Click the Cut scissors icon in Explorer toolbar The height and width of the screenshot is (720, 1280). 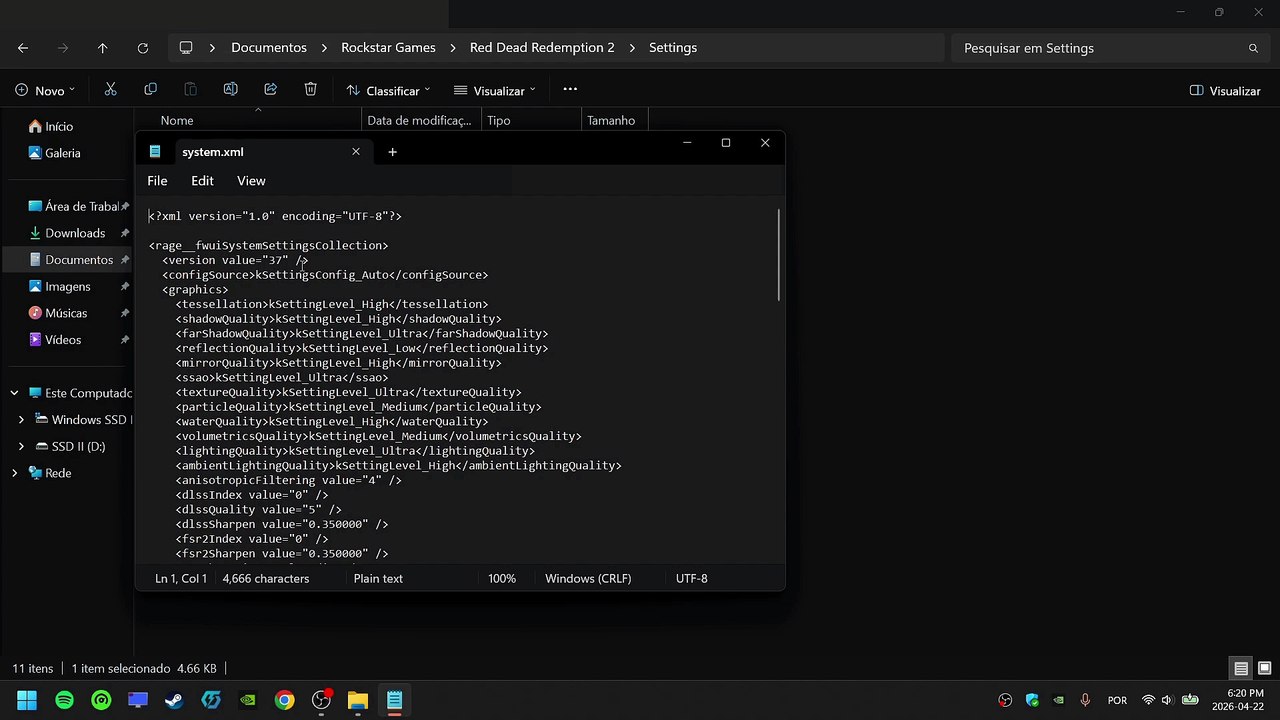click(110, 90)
